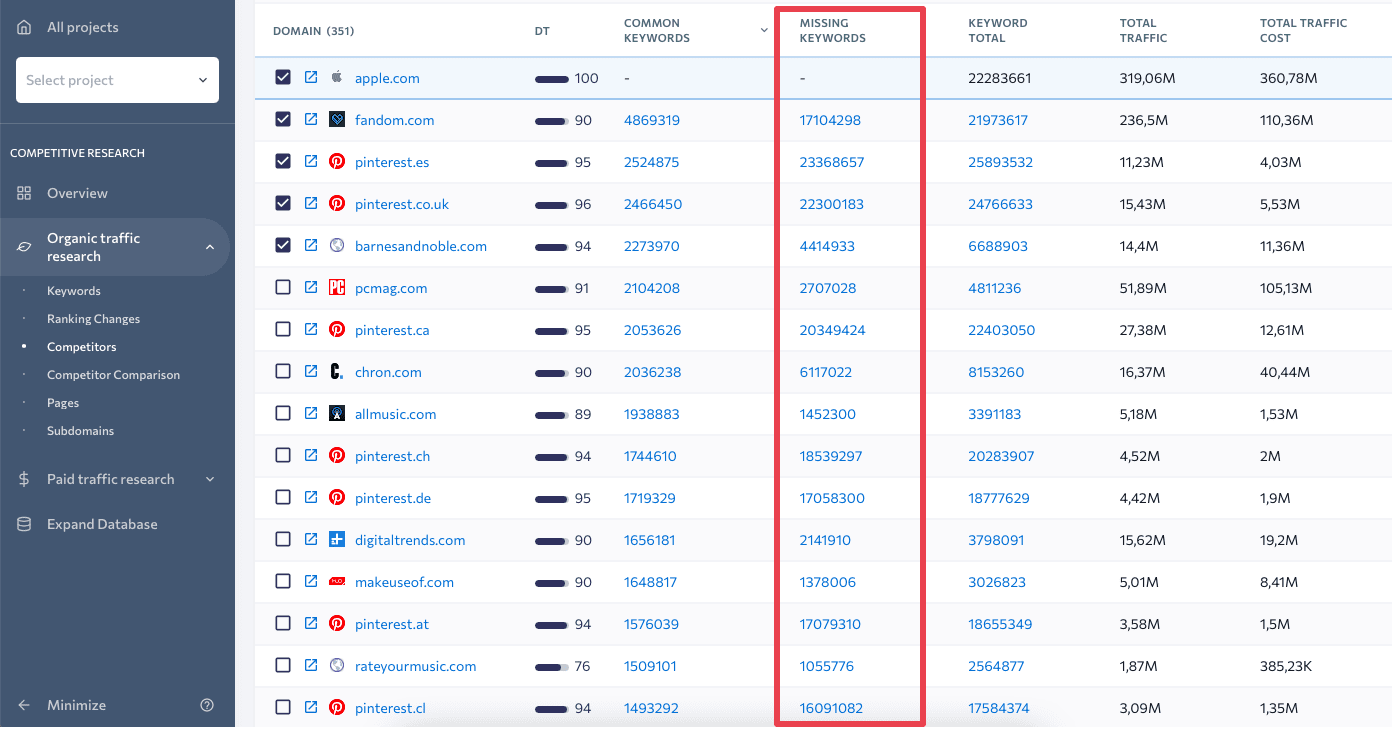
Task: Open external link icon for chron.com
Action: click(x=311, y=372)
